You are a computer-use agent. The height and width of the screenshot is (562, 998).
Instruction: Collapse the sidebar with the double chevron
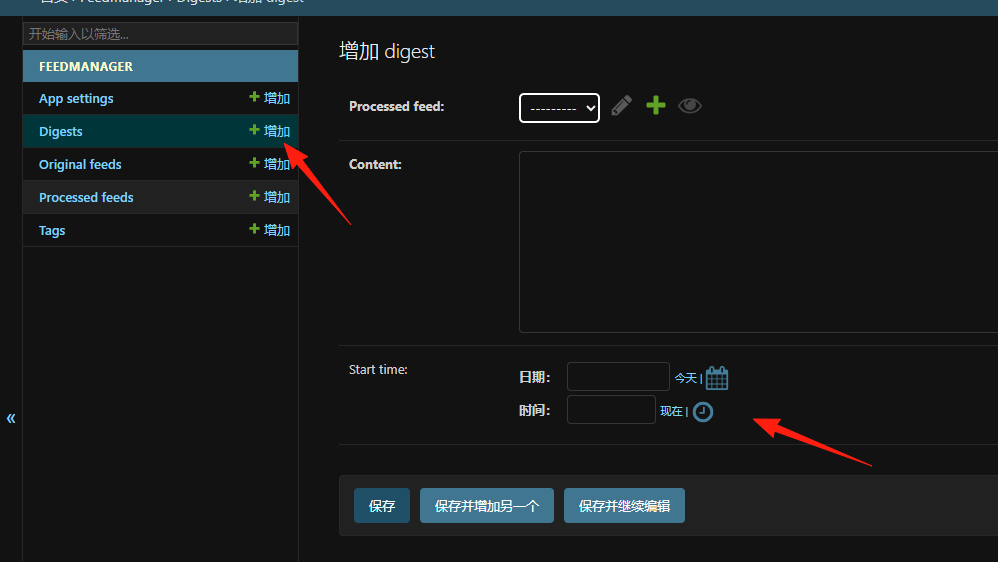coord(11,418)
